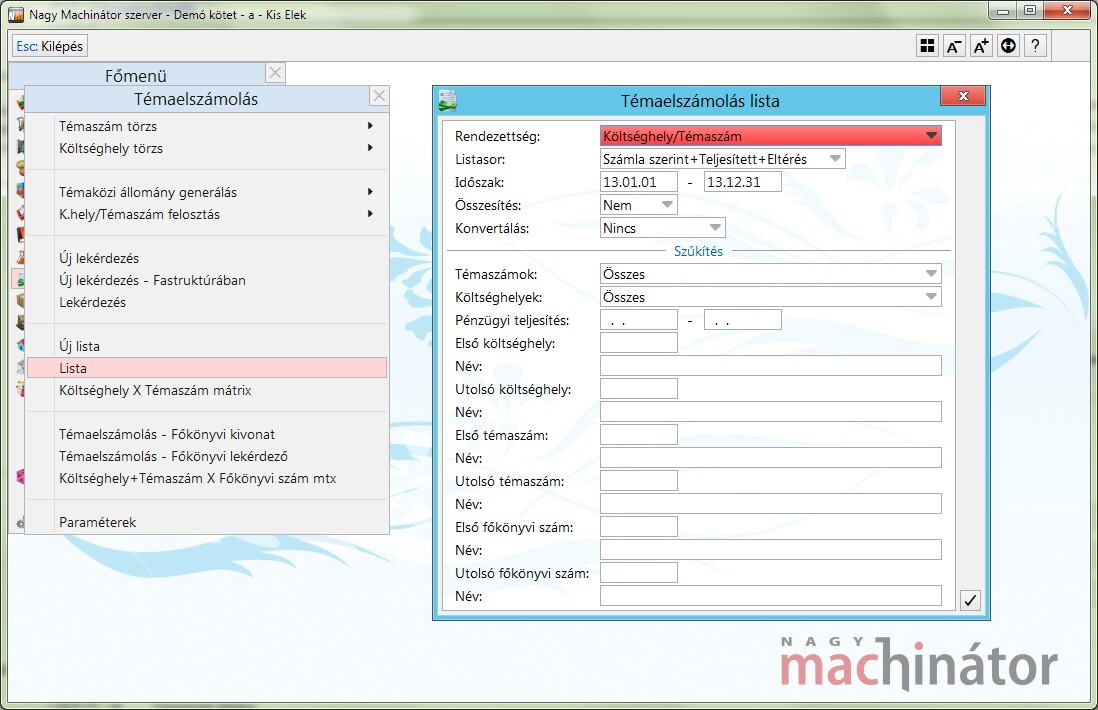Click the Első főkönyvi szám input field
The height and width of the screenshot is (710, 1098).
639,527
